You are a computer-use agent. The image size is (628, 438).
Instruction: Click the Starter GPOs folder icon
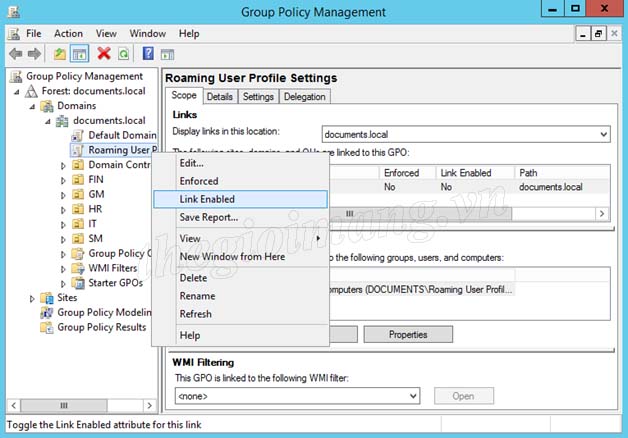[78, 283]
